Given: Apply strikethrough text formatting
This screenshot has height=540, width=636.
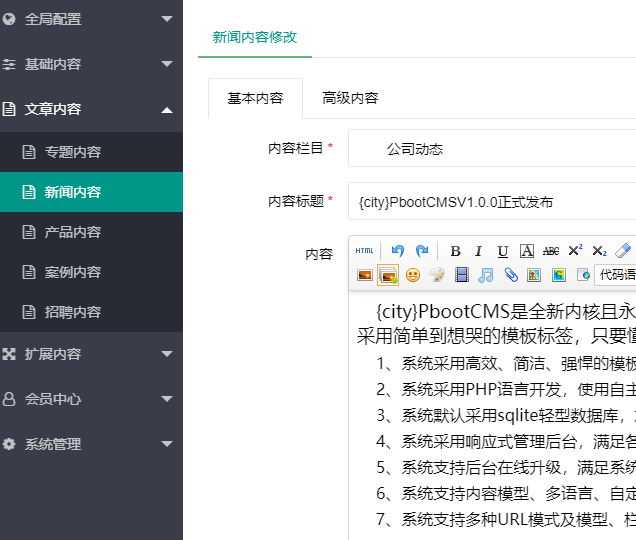Looking at the screenshot, I should click(550, 251).
